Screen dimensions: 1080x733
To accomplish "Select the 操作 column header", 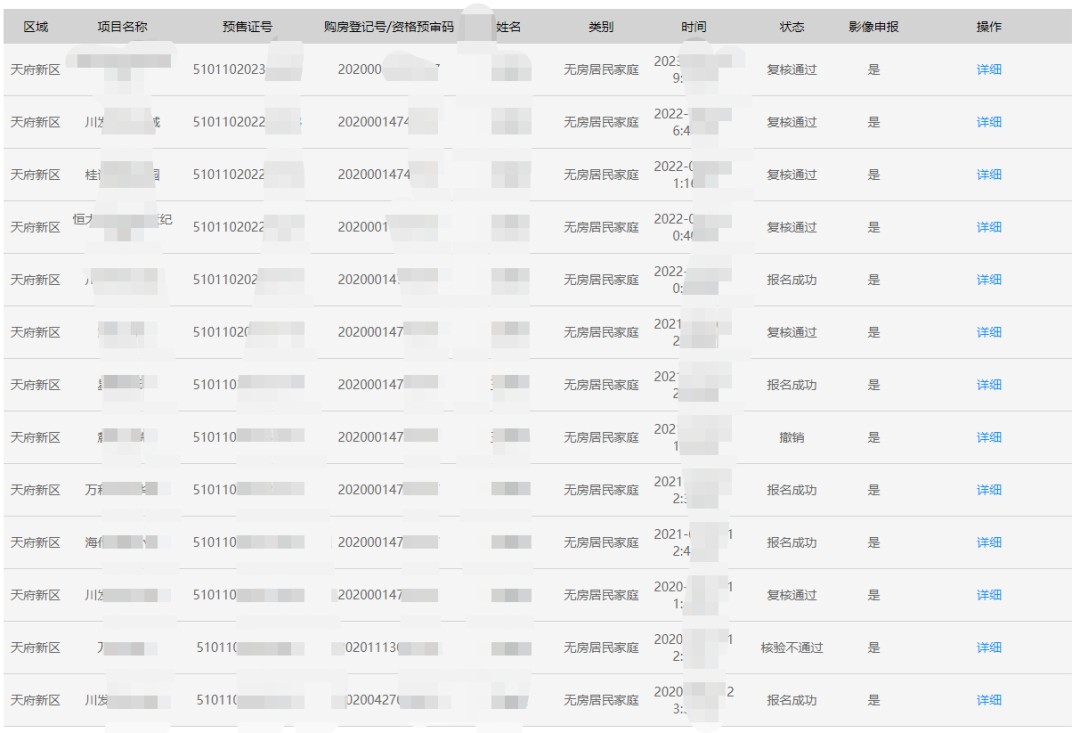I will coord(989,27).
